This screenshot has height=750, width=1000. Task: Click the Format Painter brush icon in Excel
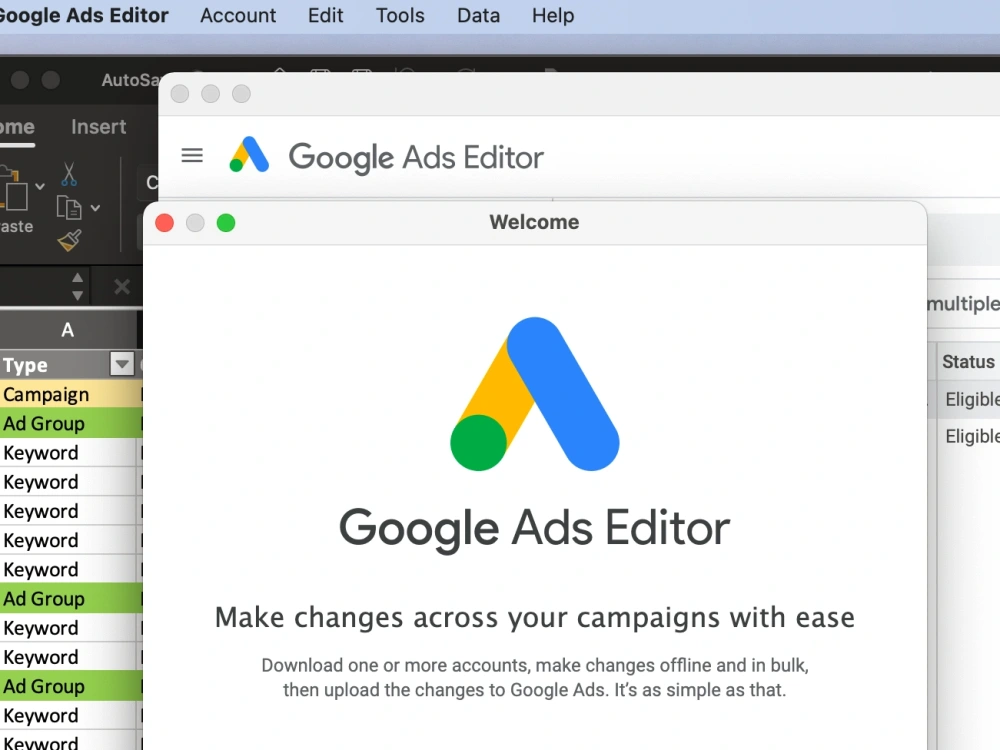69,240
